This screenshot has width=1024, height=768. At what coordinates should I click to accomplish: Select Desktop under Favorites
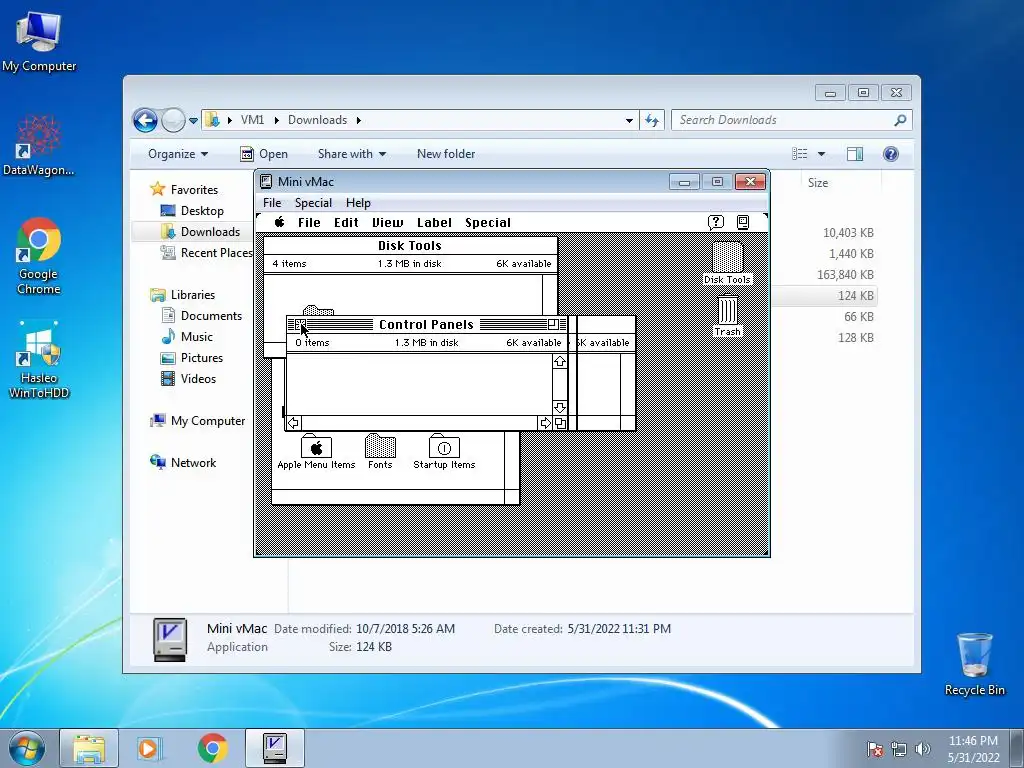[202, 211]
